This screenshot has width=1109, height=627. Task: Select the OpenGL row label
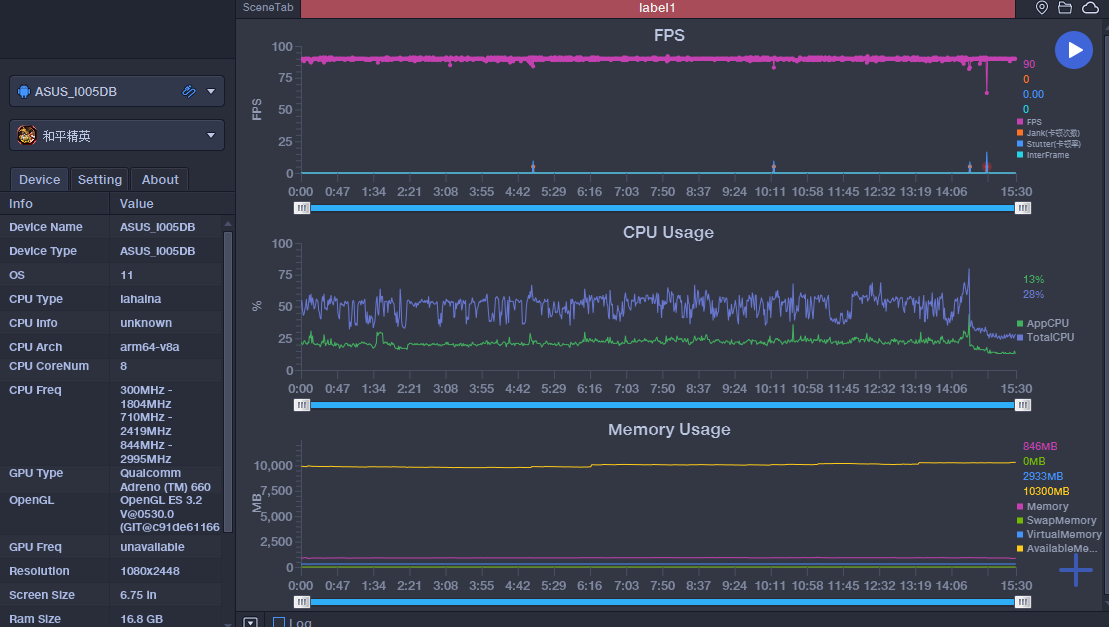(31, 500)
